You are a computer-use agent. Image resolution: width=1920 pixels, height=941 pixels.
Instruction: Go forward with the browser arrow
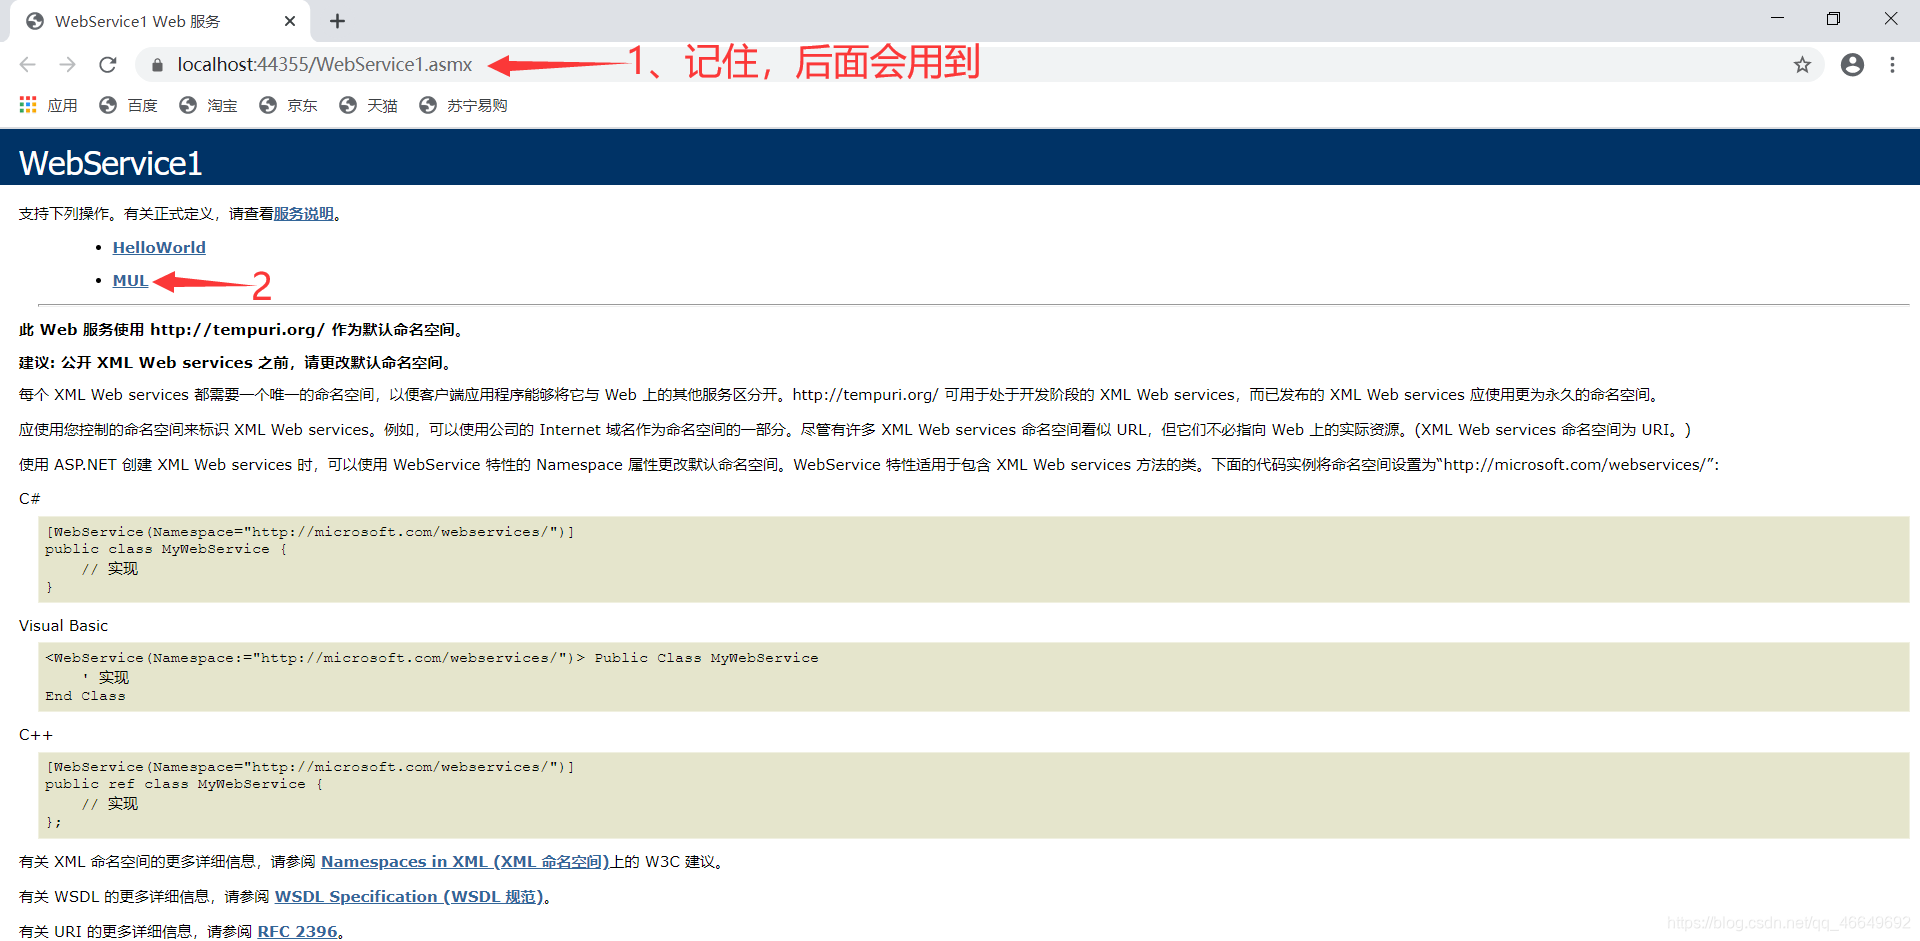67,65
